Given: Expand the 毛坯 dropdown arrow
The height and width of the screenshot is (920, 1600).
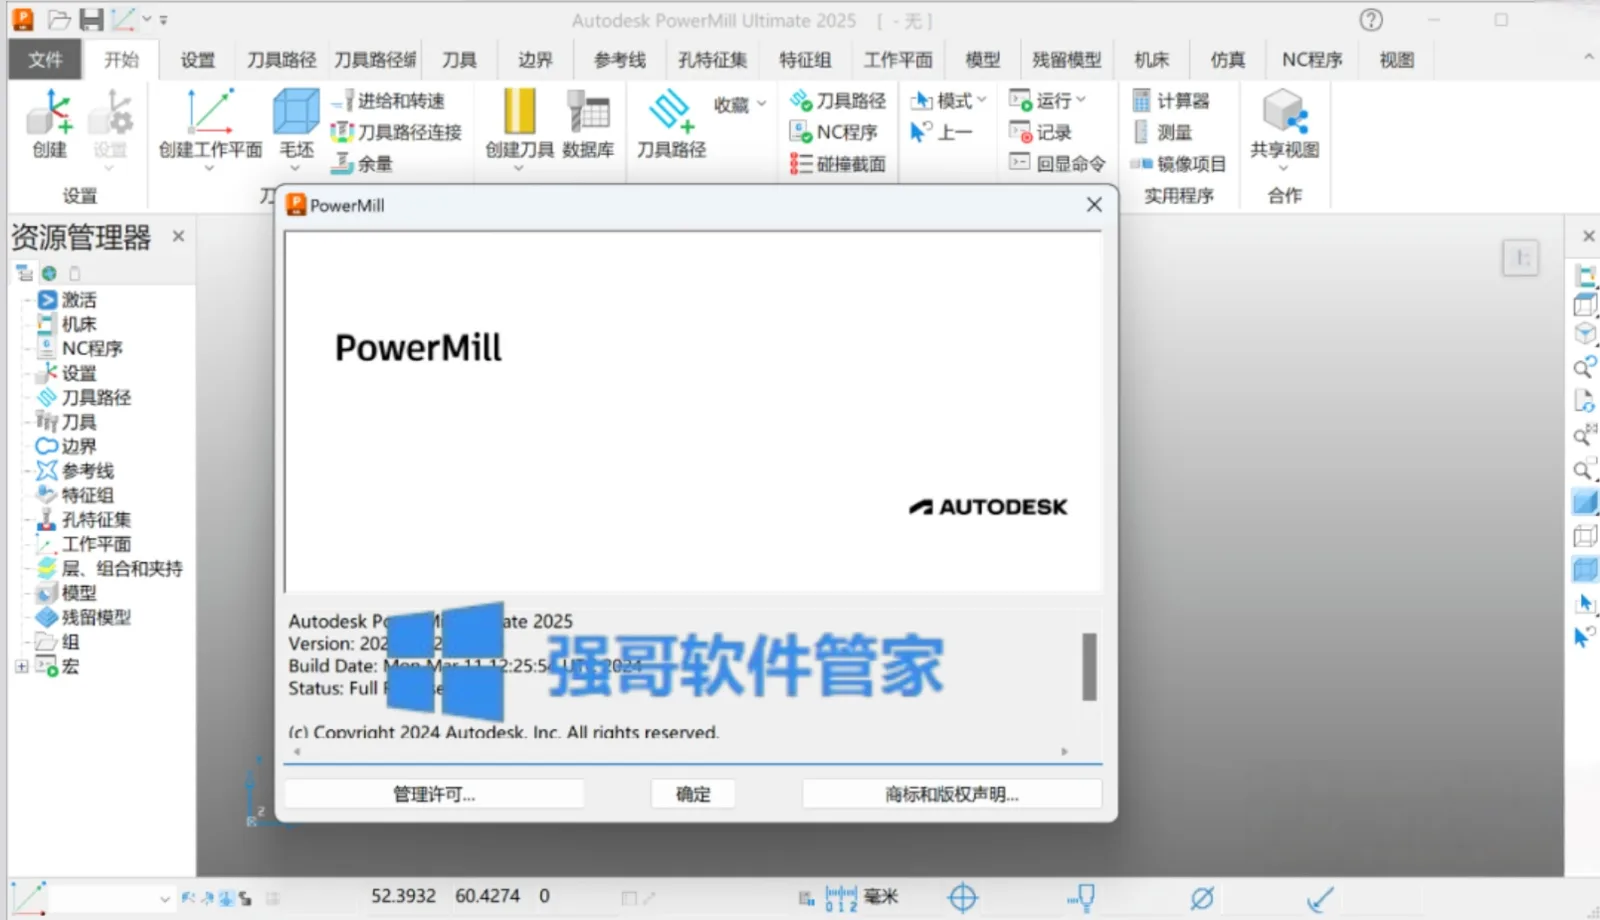Looking at the screenshot, I should coord(295,169).
